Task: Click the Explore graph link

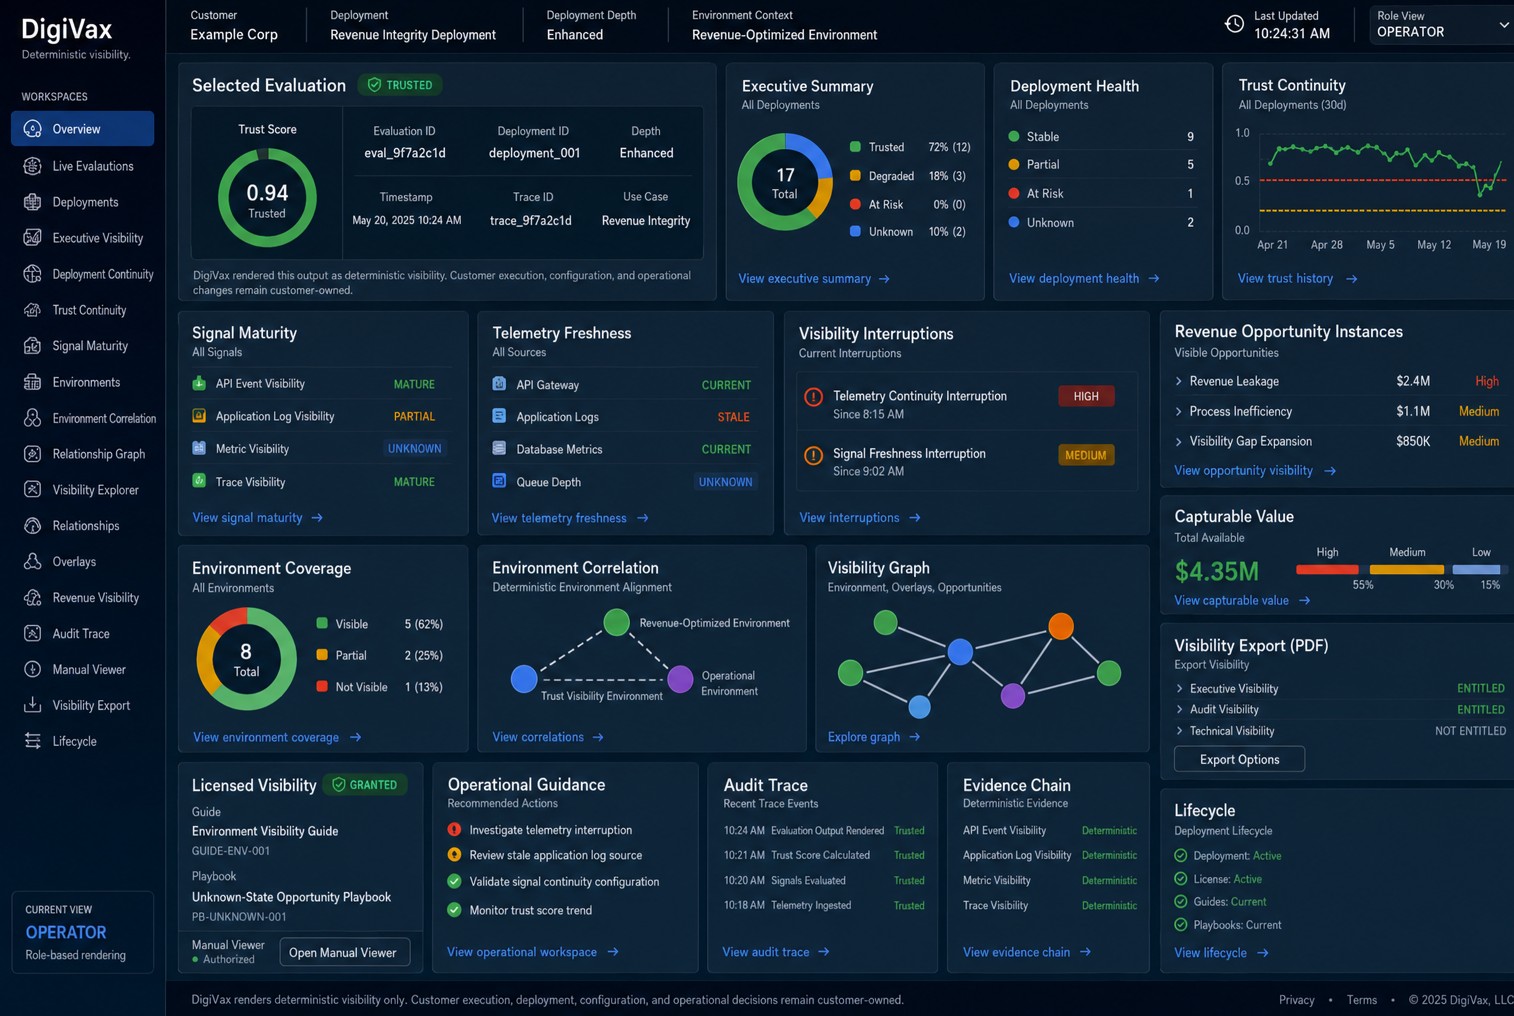Action: [873, 737]
